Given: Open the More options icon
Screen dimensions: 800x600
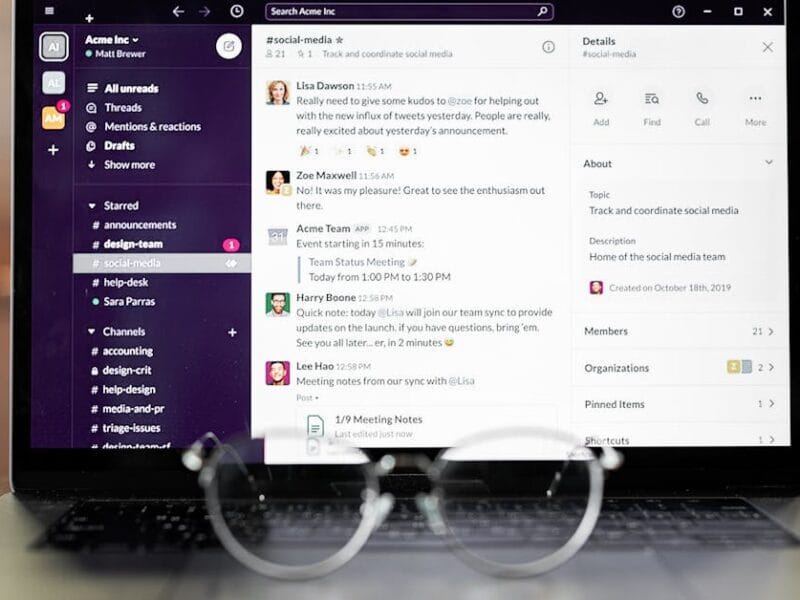Looking at the screenshot, I should coord(755,98).
